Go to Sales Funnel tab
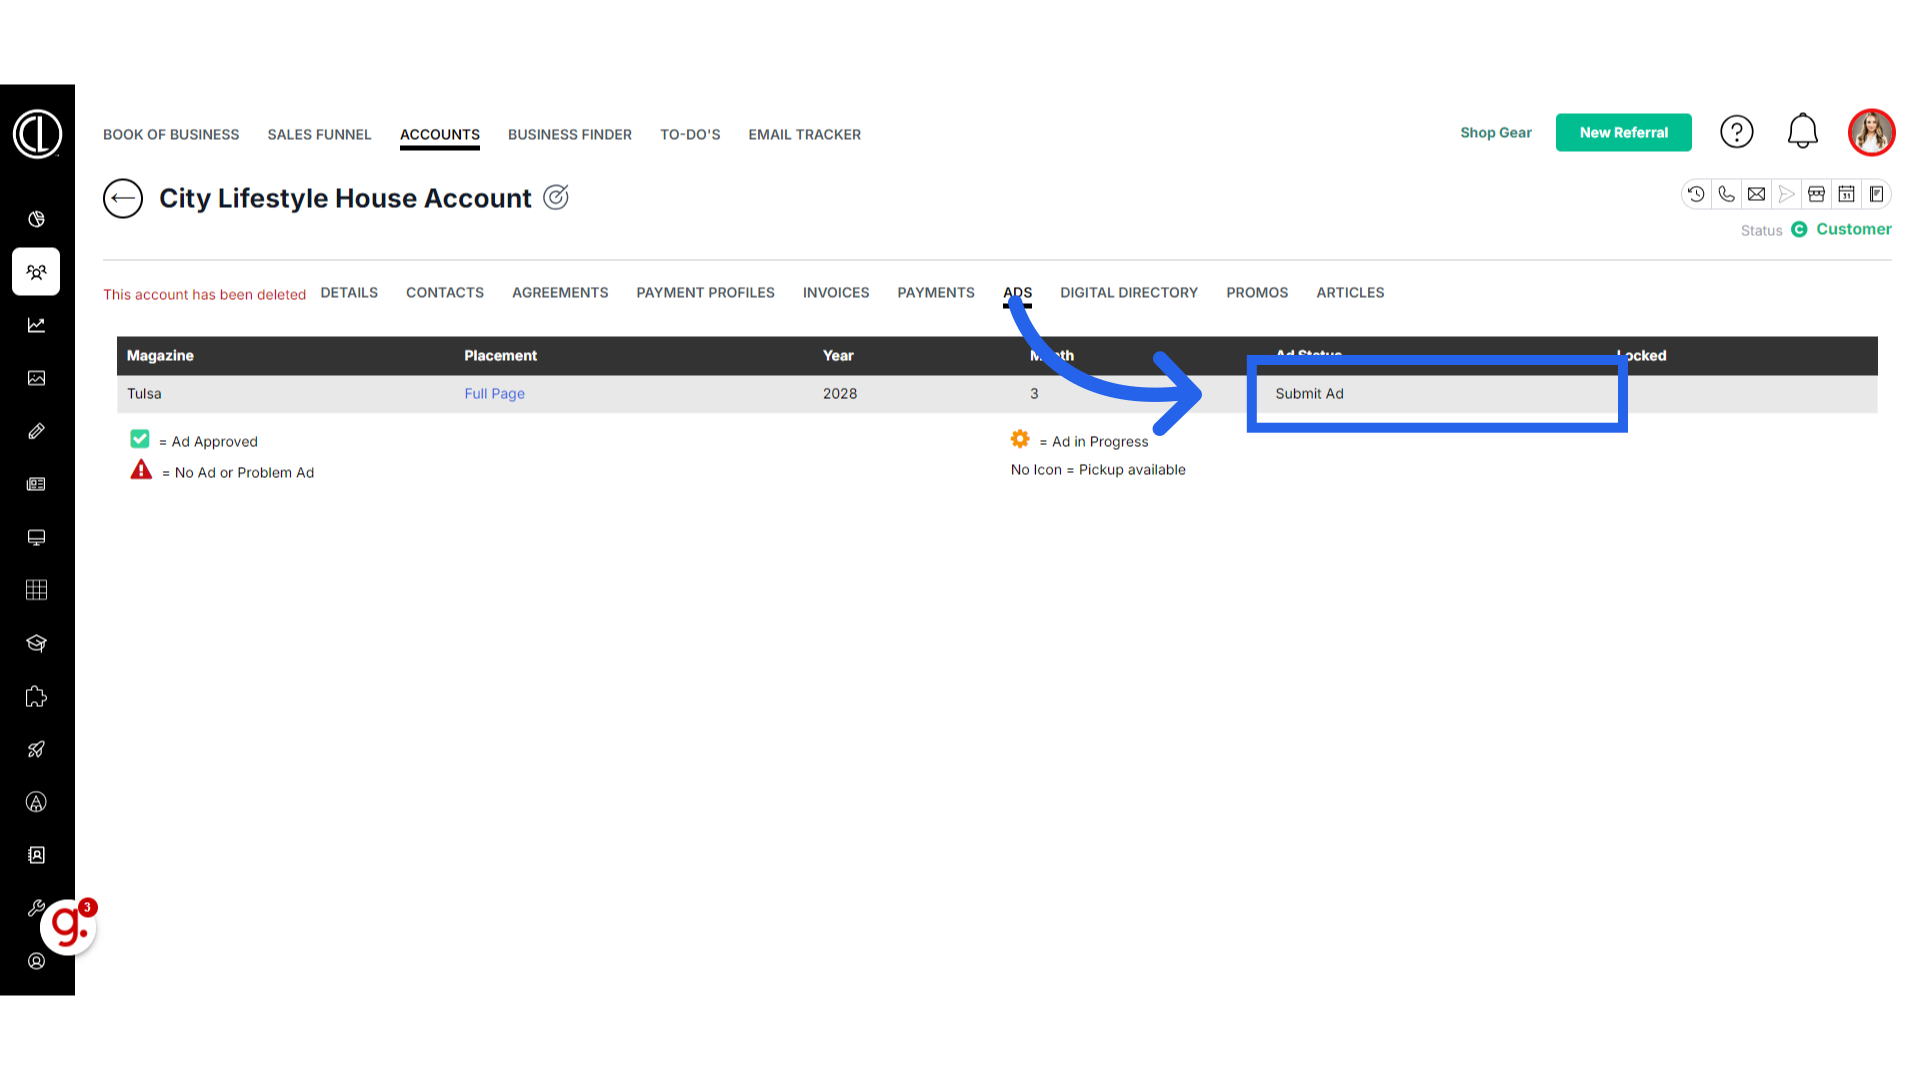This screenshot has height=1080, width=1920. coord(319,134)
